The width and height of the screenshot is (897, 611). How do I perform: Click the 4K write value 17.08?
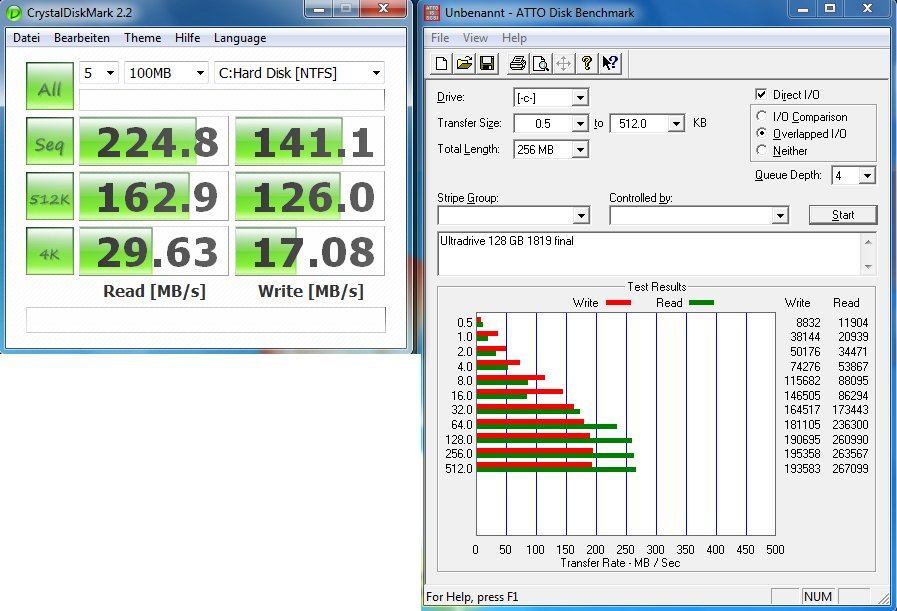pos(310,251)
